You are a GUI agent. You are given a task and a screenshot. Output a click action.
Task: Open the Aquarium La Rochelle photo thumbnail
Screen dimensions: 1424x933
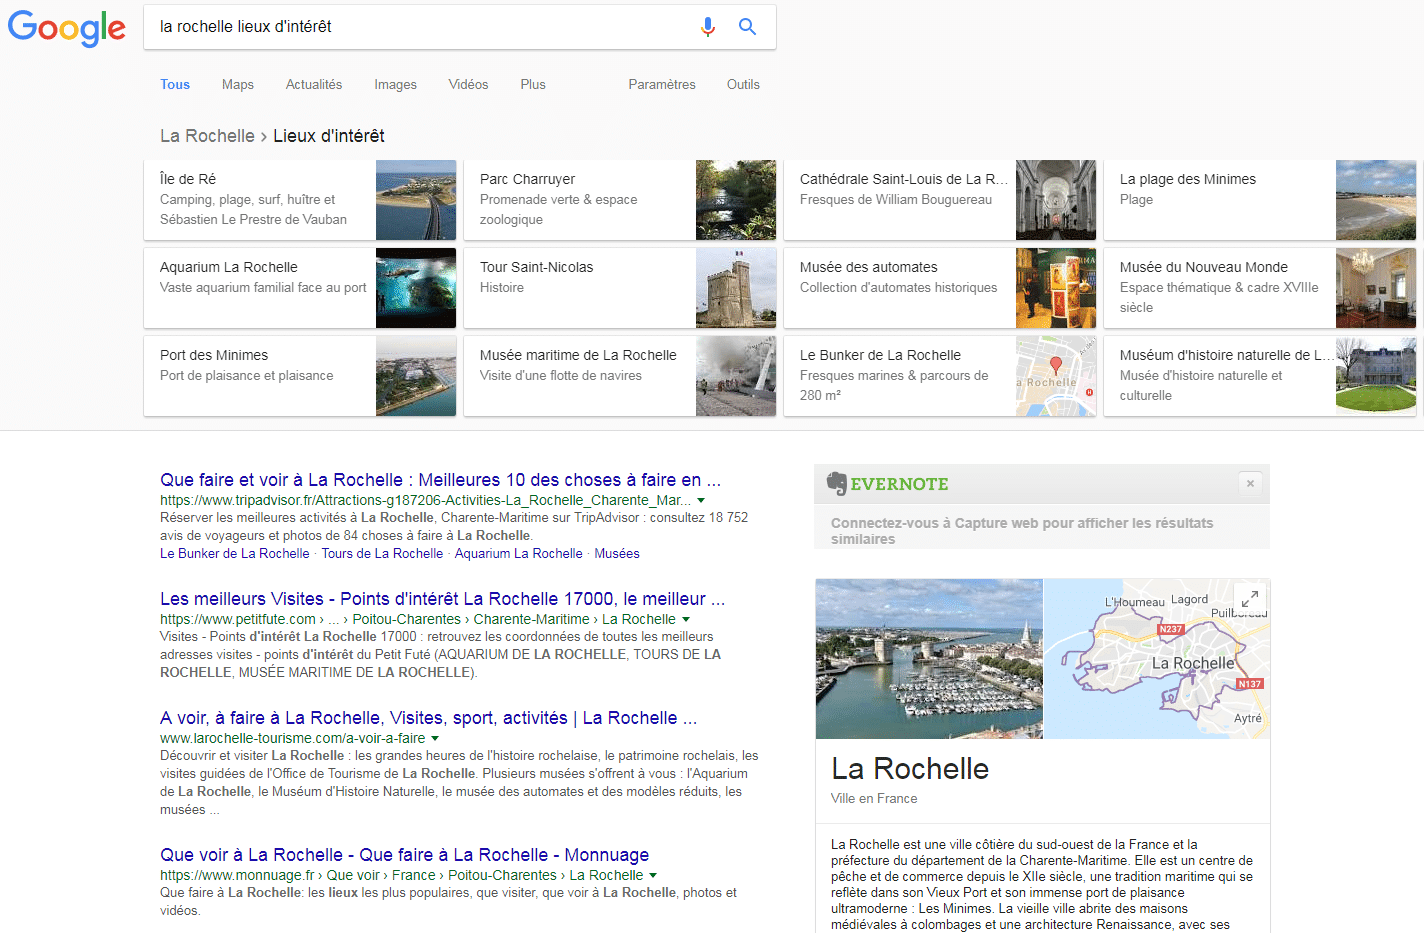(416, 288)
